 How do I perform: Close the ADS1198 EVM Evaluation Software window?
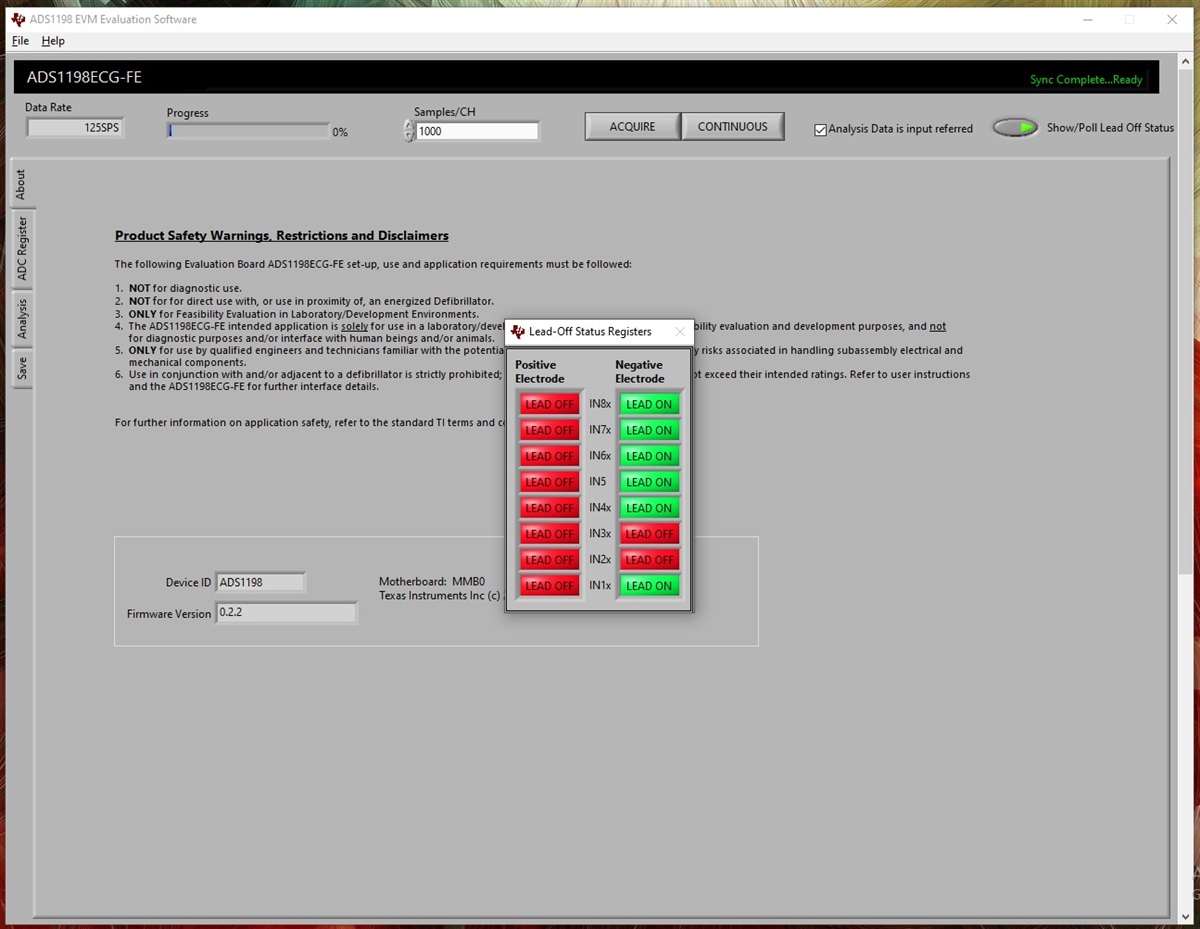coord(1172,19)
